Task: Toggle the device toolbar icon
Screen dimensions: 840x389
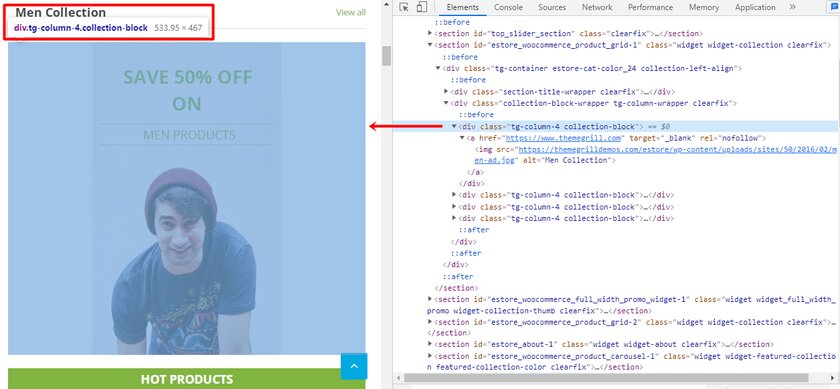Action: [422, 7]
